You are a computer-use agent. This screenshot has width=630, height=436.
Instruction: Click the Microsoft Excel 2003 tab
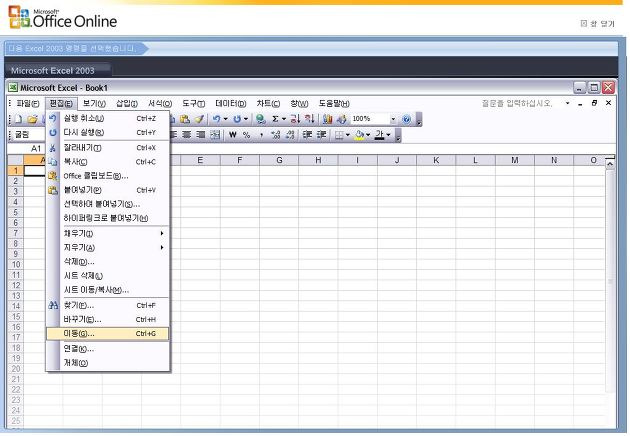tap(56, 70)
